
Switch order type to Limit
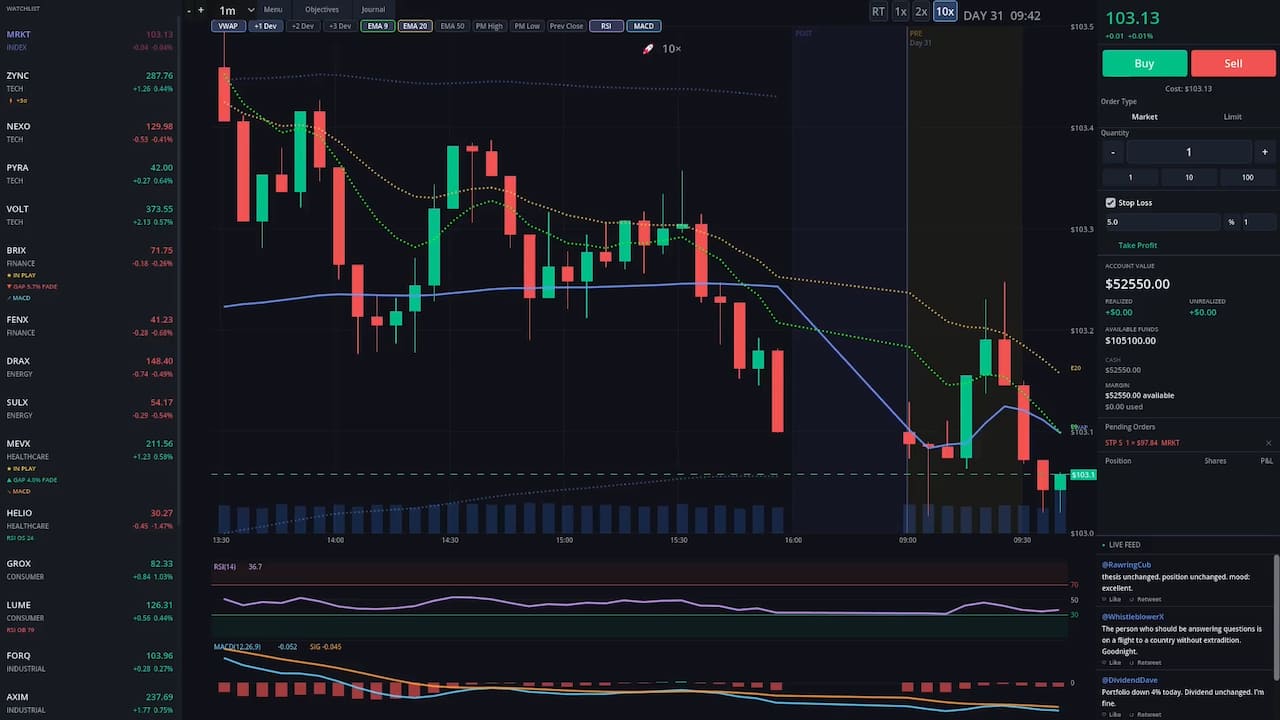pos(1233,117)
